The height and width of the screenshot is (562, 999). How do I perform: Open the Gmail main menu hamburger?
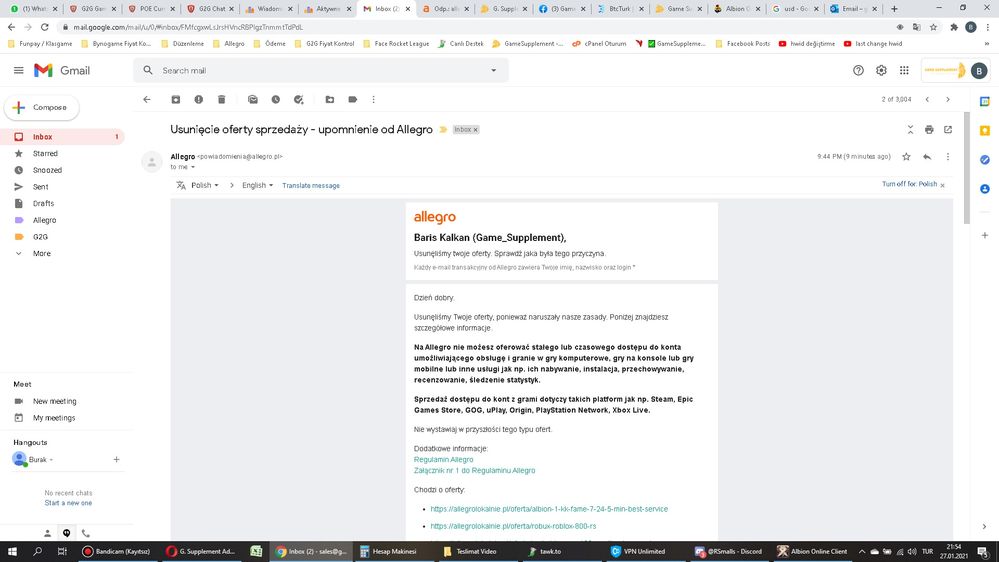(18, 70)
